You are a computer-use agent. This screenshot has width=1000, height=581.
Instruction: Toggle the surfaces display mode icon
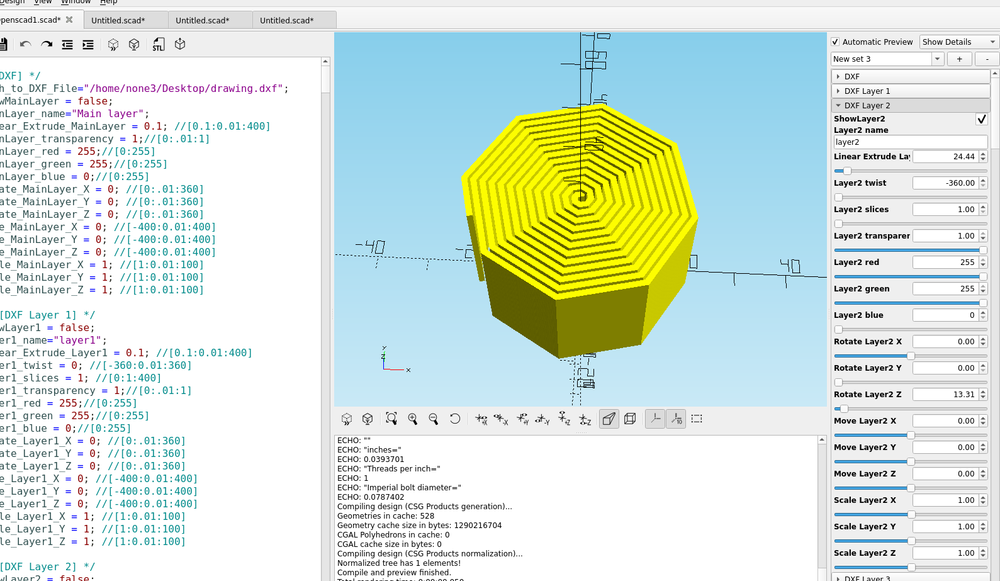click(608, 419)
